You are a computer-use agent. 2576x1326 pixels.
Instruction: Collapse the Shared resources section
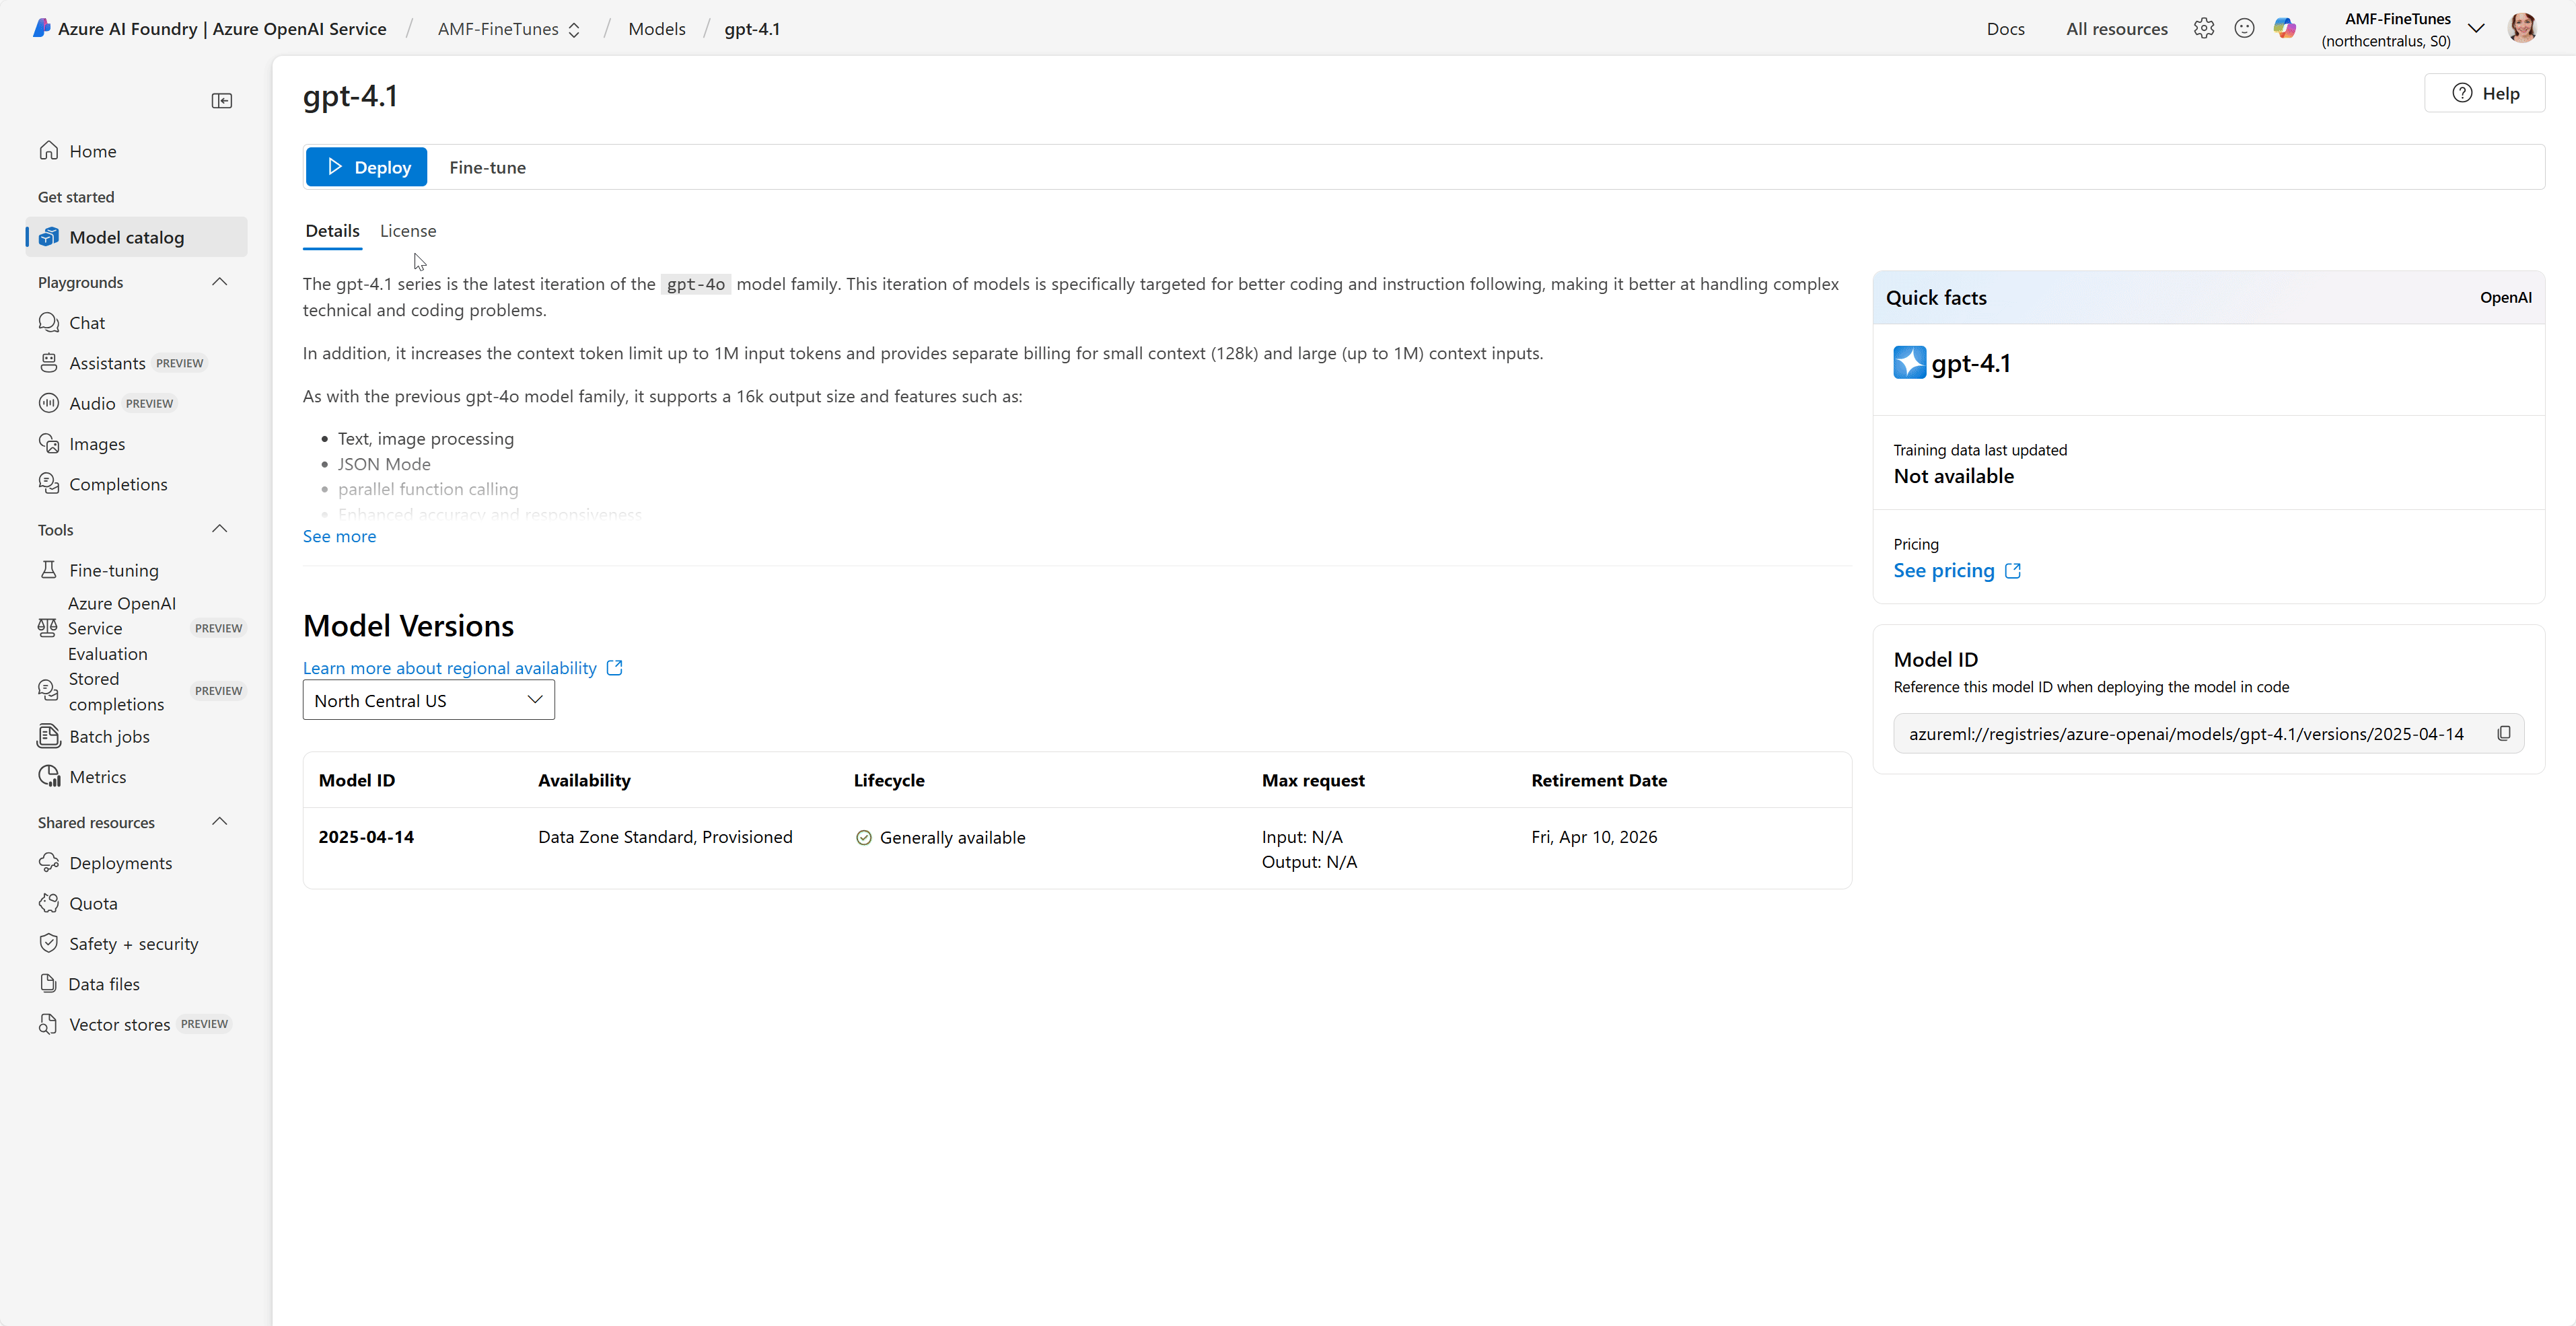220,822
